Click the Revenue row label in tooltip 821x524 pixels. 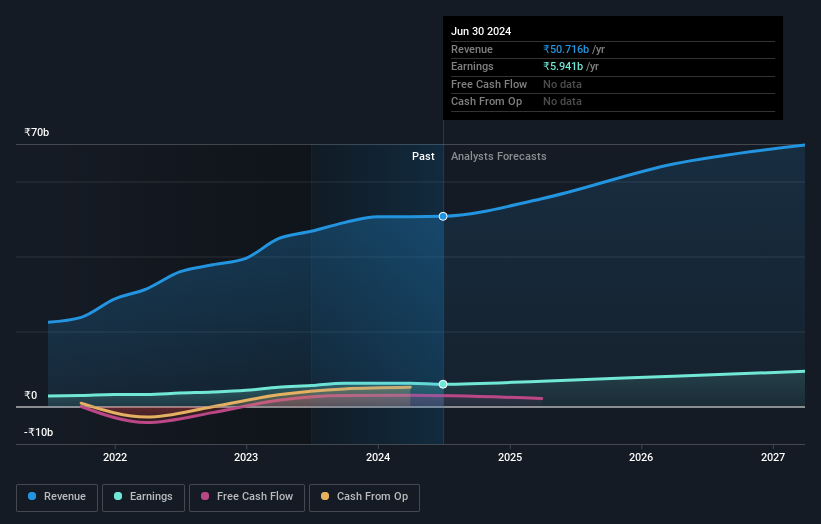[472, 49]
